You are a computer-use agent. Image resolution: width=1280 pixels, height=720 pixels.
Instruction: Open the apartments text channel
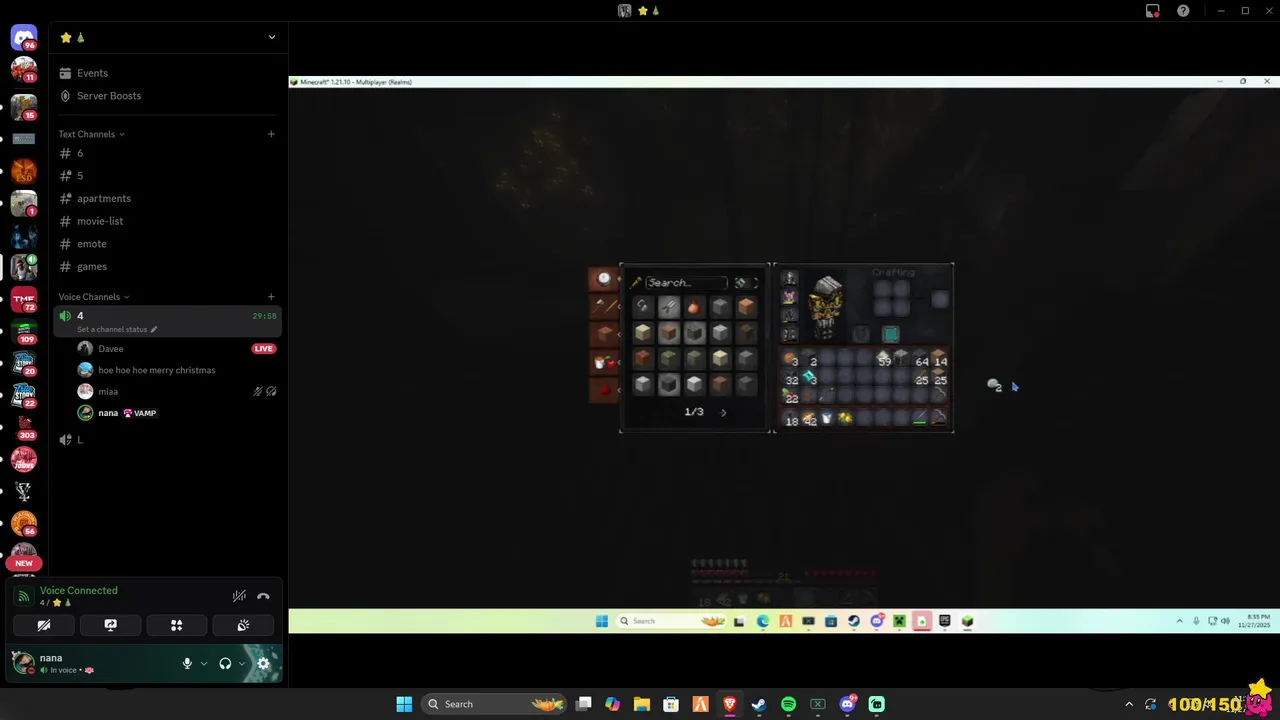(x=167, y=198)
